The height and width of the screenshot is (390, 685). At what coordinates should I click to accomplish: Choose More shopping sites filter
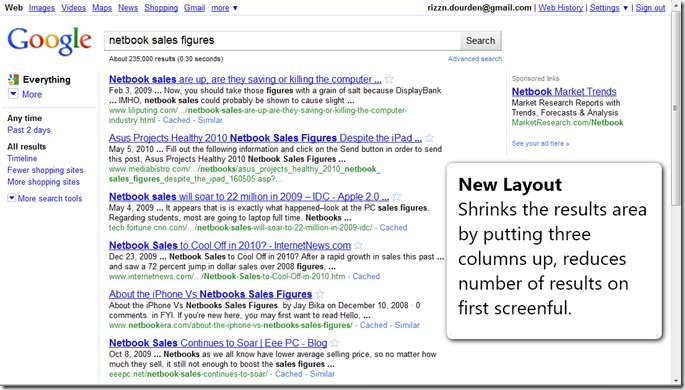(43, 182)
